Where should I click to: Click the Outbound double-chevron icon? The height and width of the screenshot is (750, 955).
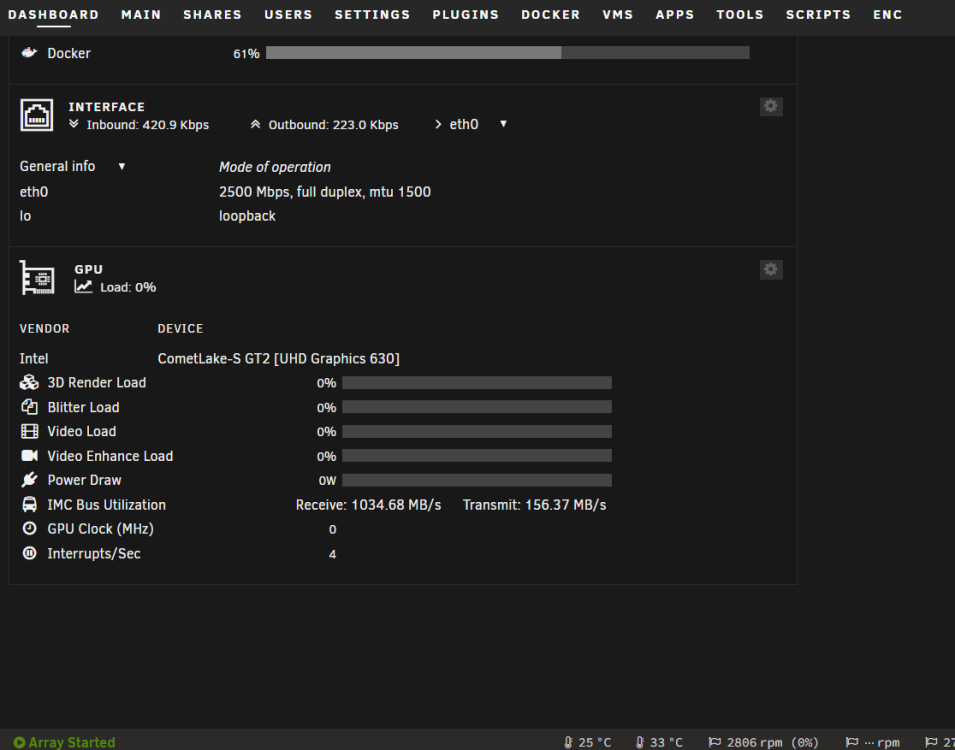255,124
